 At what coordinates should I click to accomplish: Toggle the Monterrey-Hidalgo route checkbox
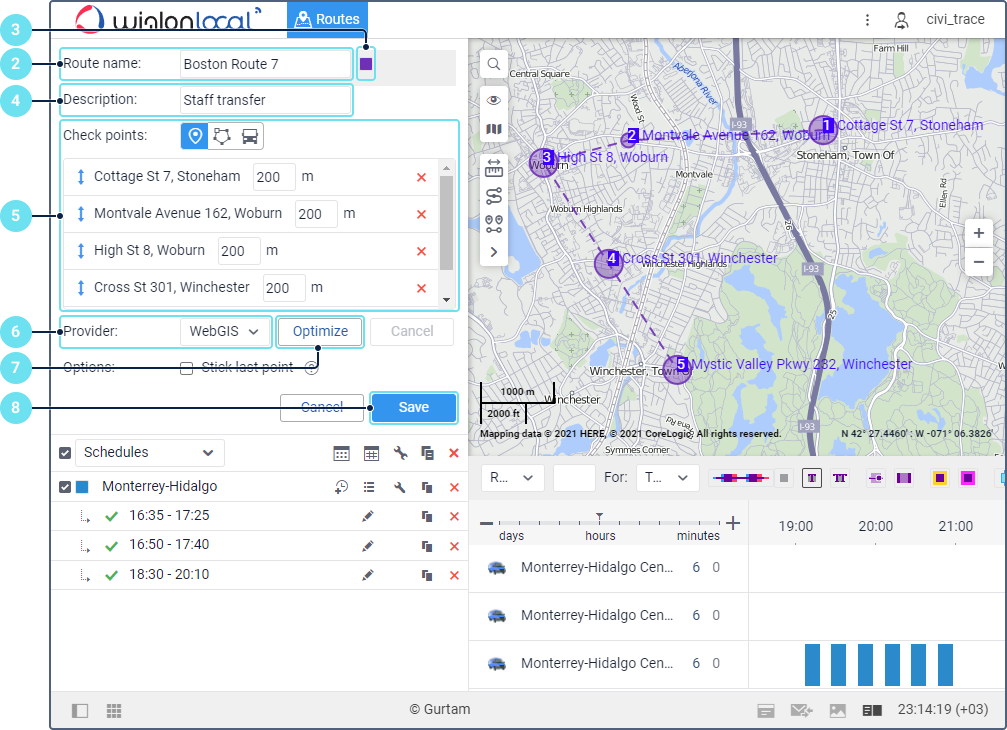click(65, 487)
